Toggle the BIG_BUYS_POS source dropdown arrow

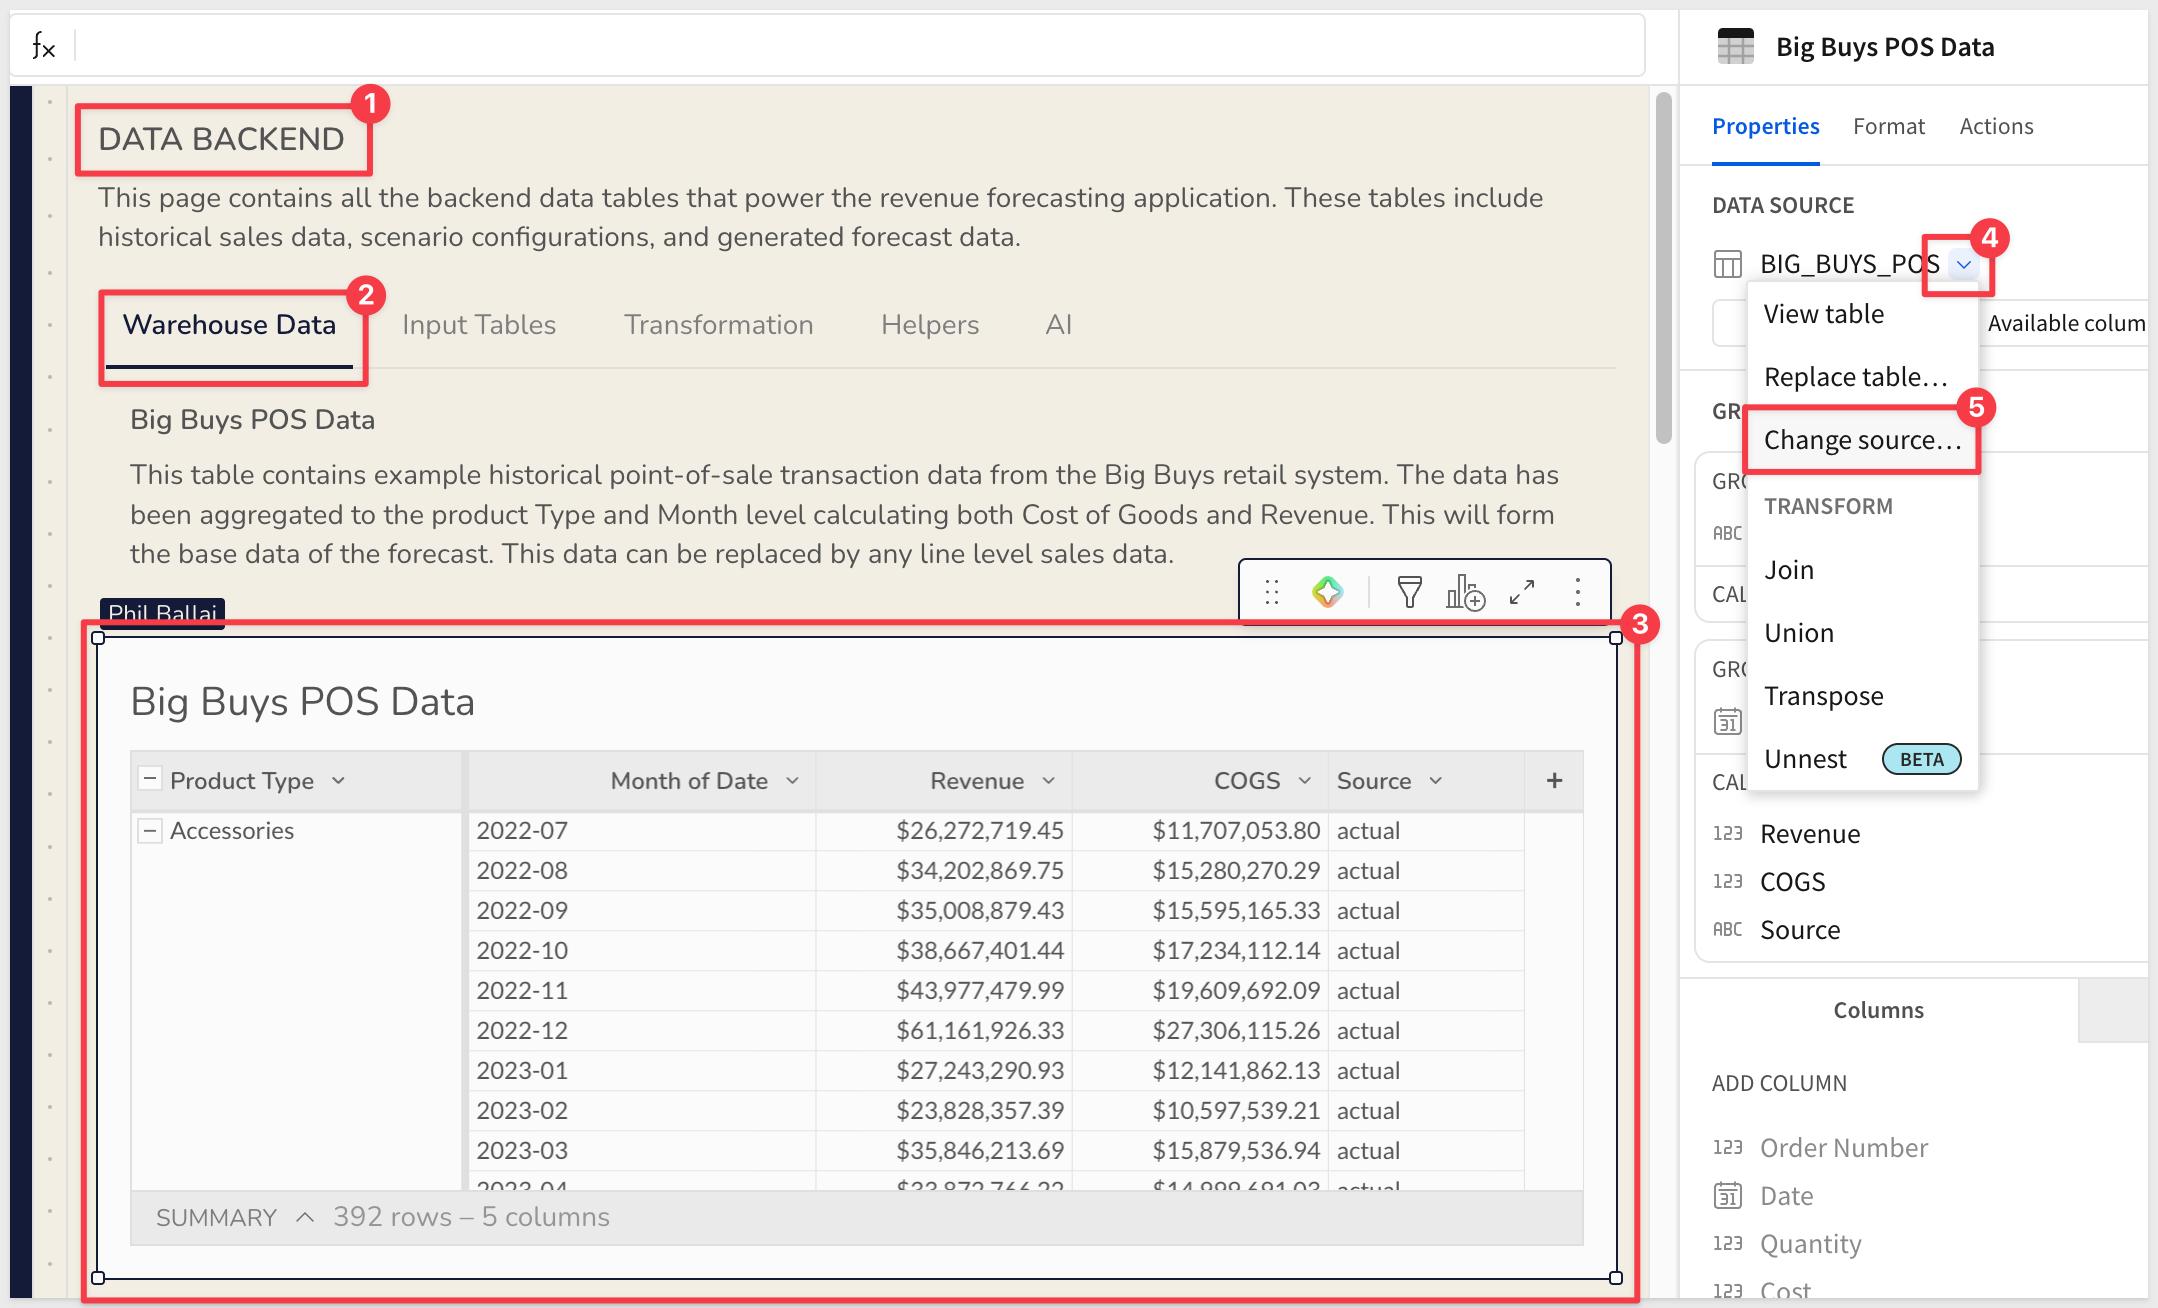click(1964, 265)
